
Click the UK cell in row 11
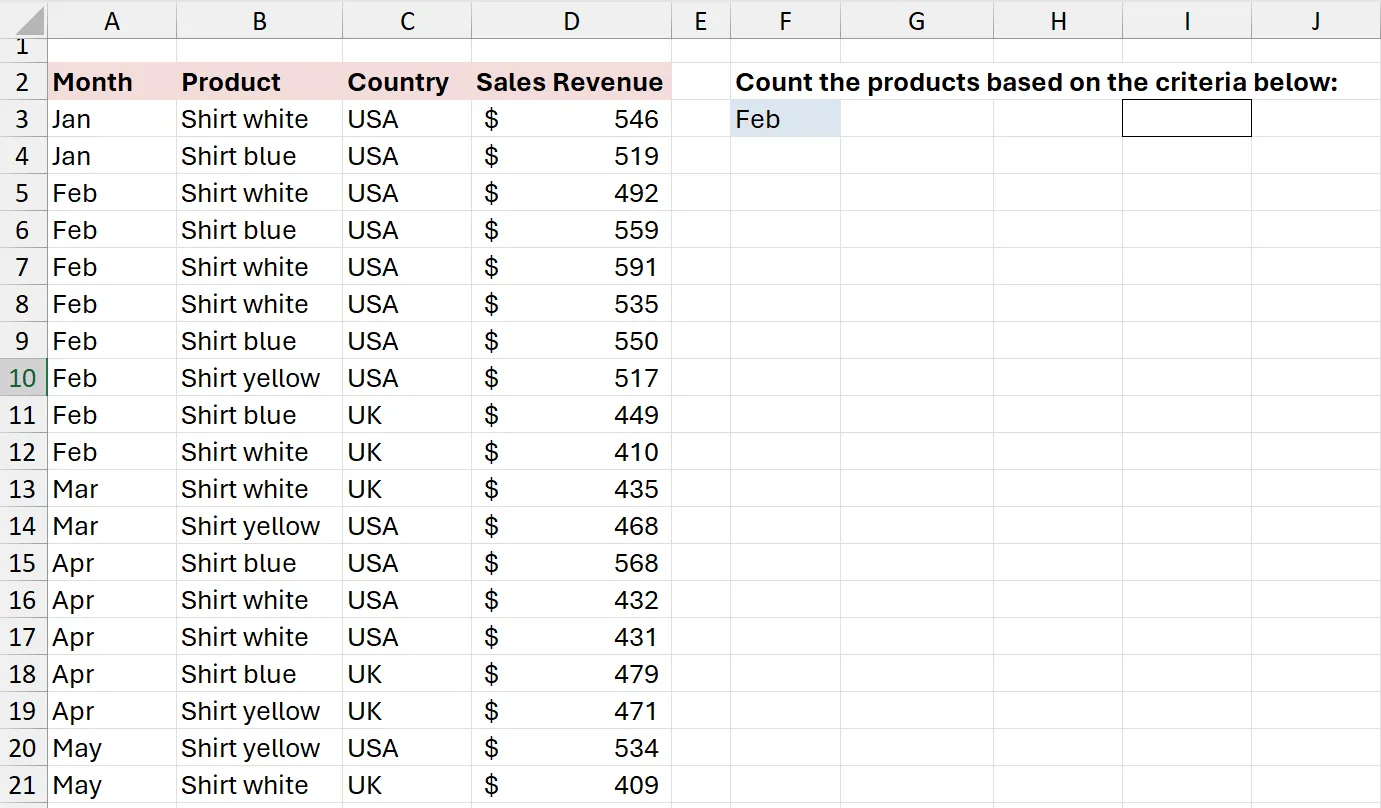tap(406, 415)
